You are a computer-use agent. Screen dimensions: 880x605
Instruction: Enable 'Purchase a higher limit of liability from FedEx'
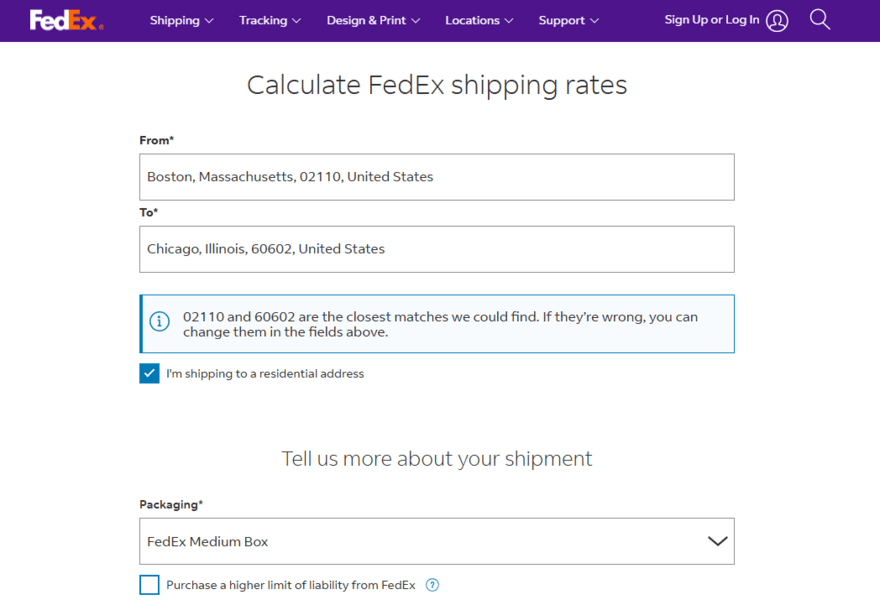click(149, 584)
